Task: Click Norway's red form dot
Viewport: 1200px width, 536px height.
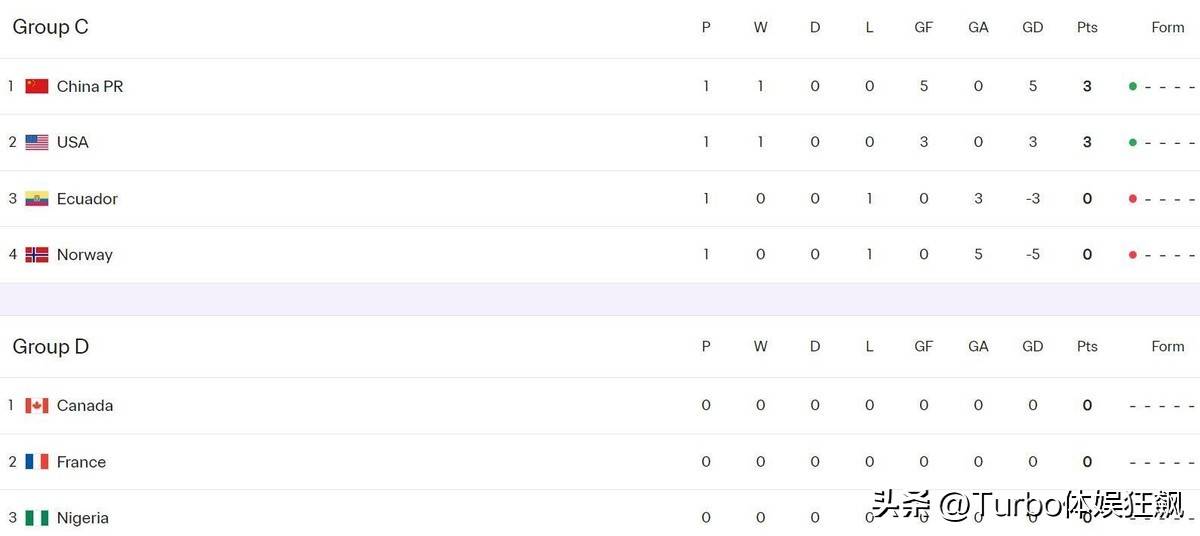Action: pos(1132,255)
